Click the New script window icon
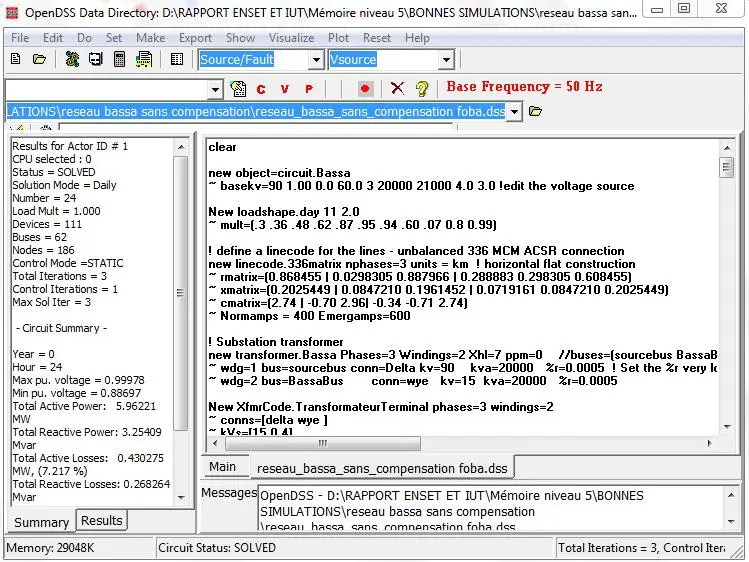Viewport: 749px width, 562px height. click(x=16, y=59)
